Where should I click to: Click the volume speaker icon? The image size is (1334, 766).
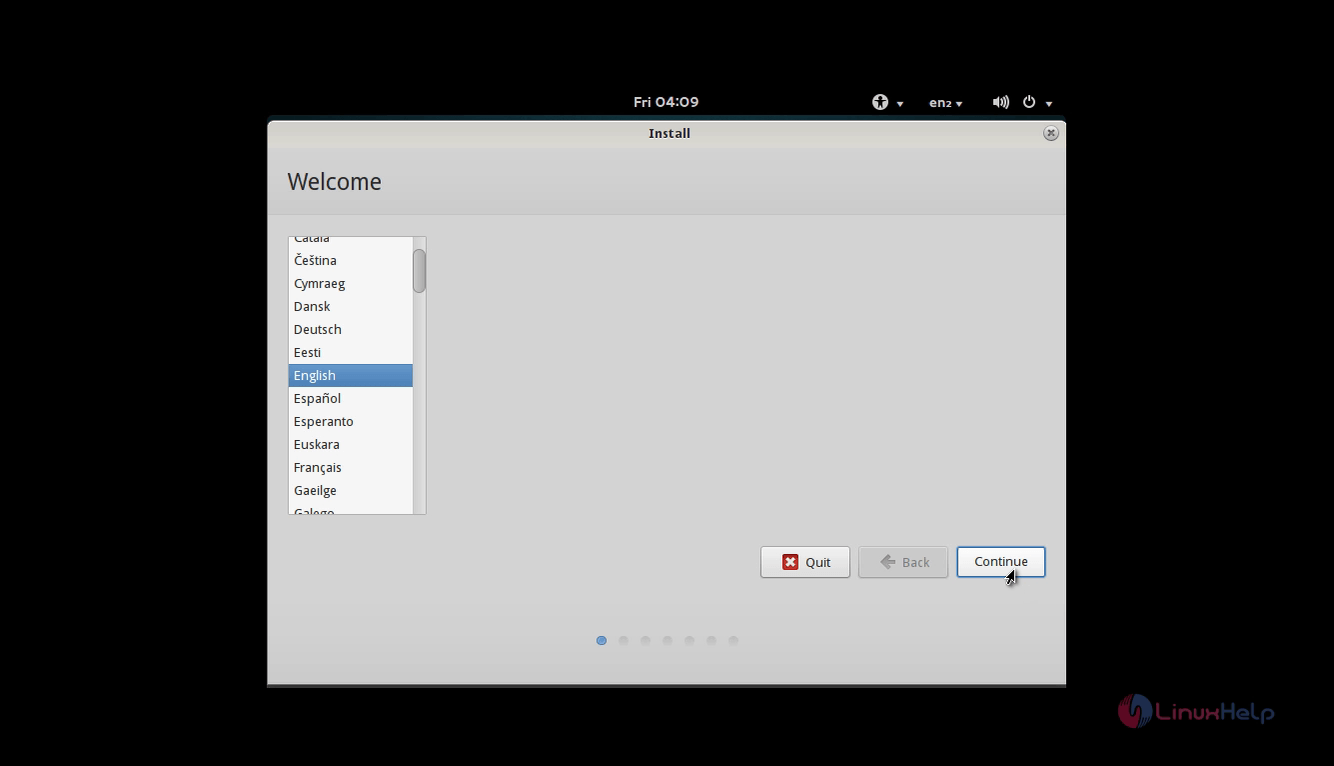pyautogui.click(x=1000, y=102)
